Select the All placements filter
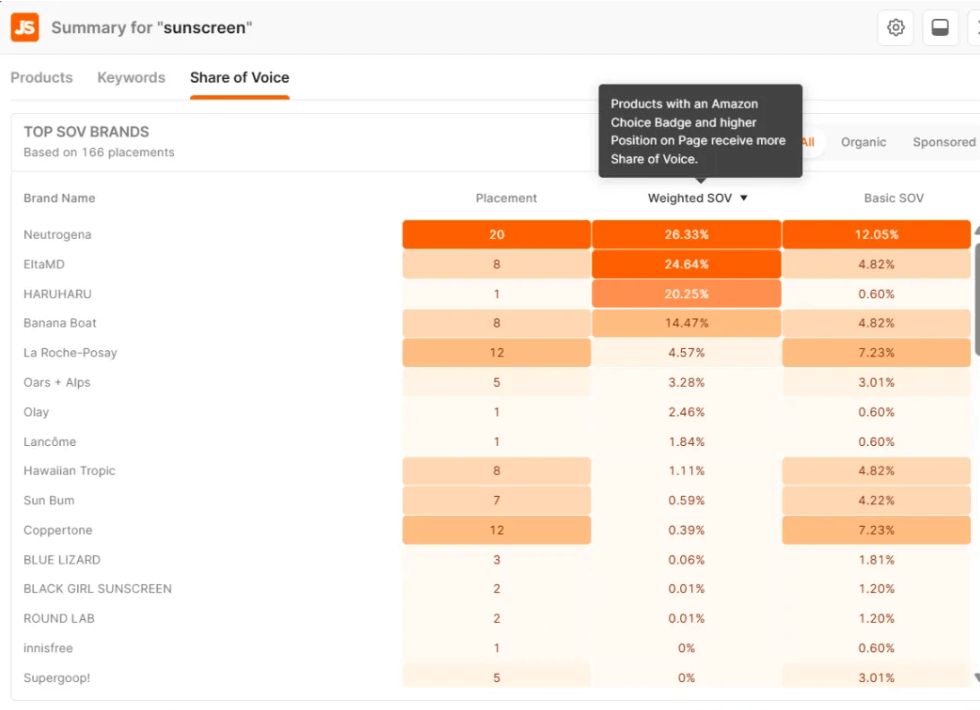The image size is (980, 710). (808, 142)
